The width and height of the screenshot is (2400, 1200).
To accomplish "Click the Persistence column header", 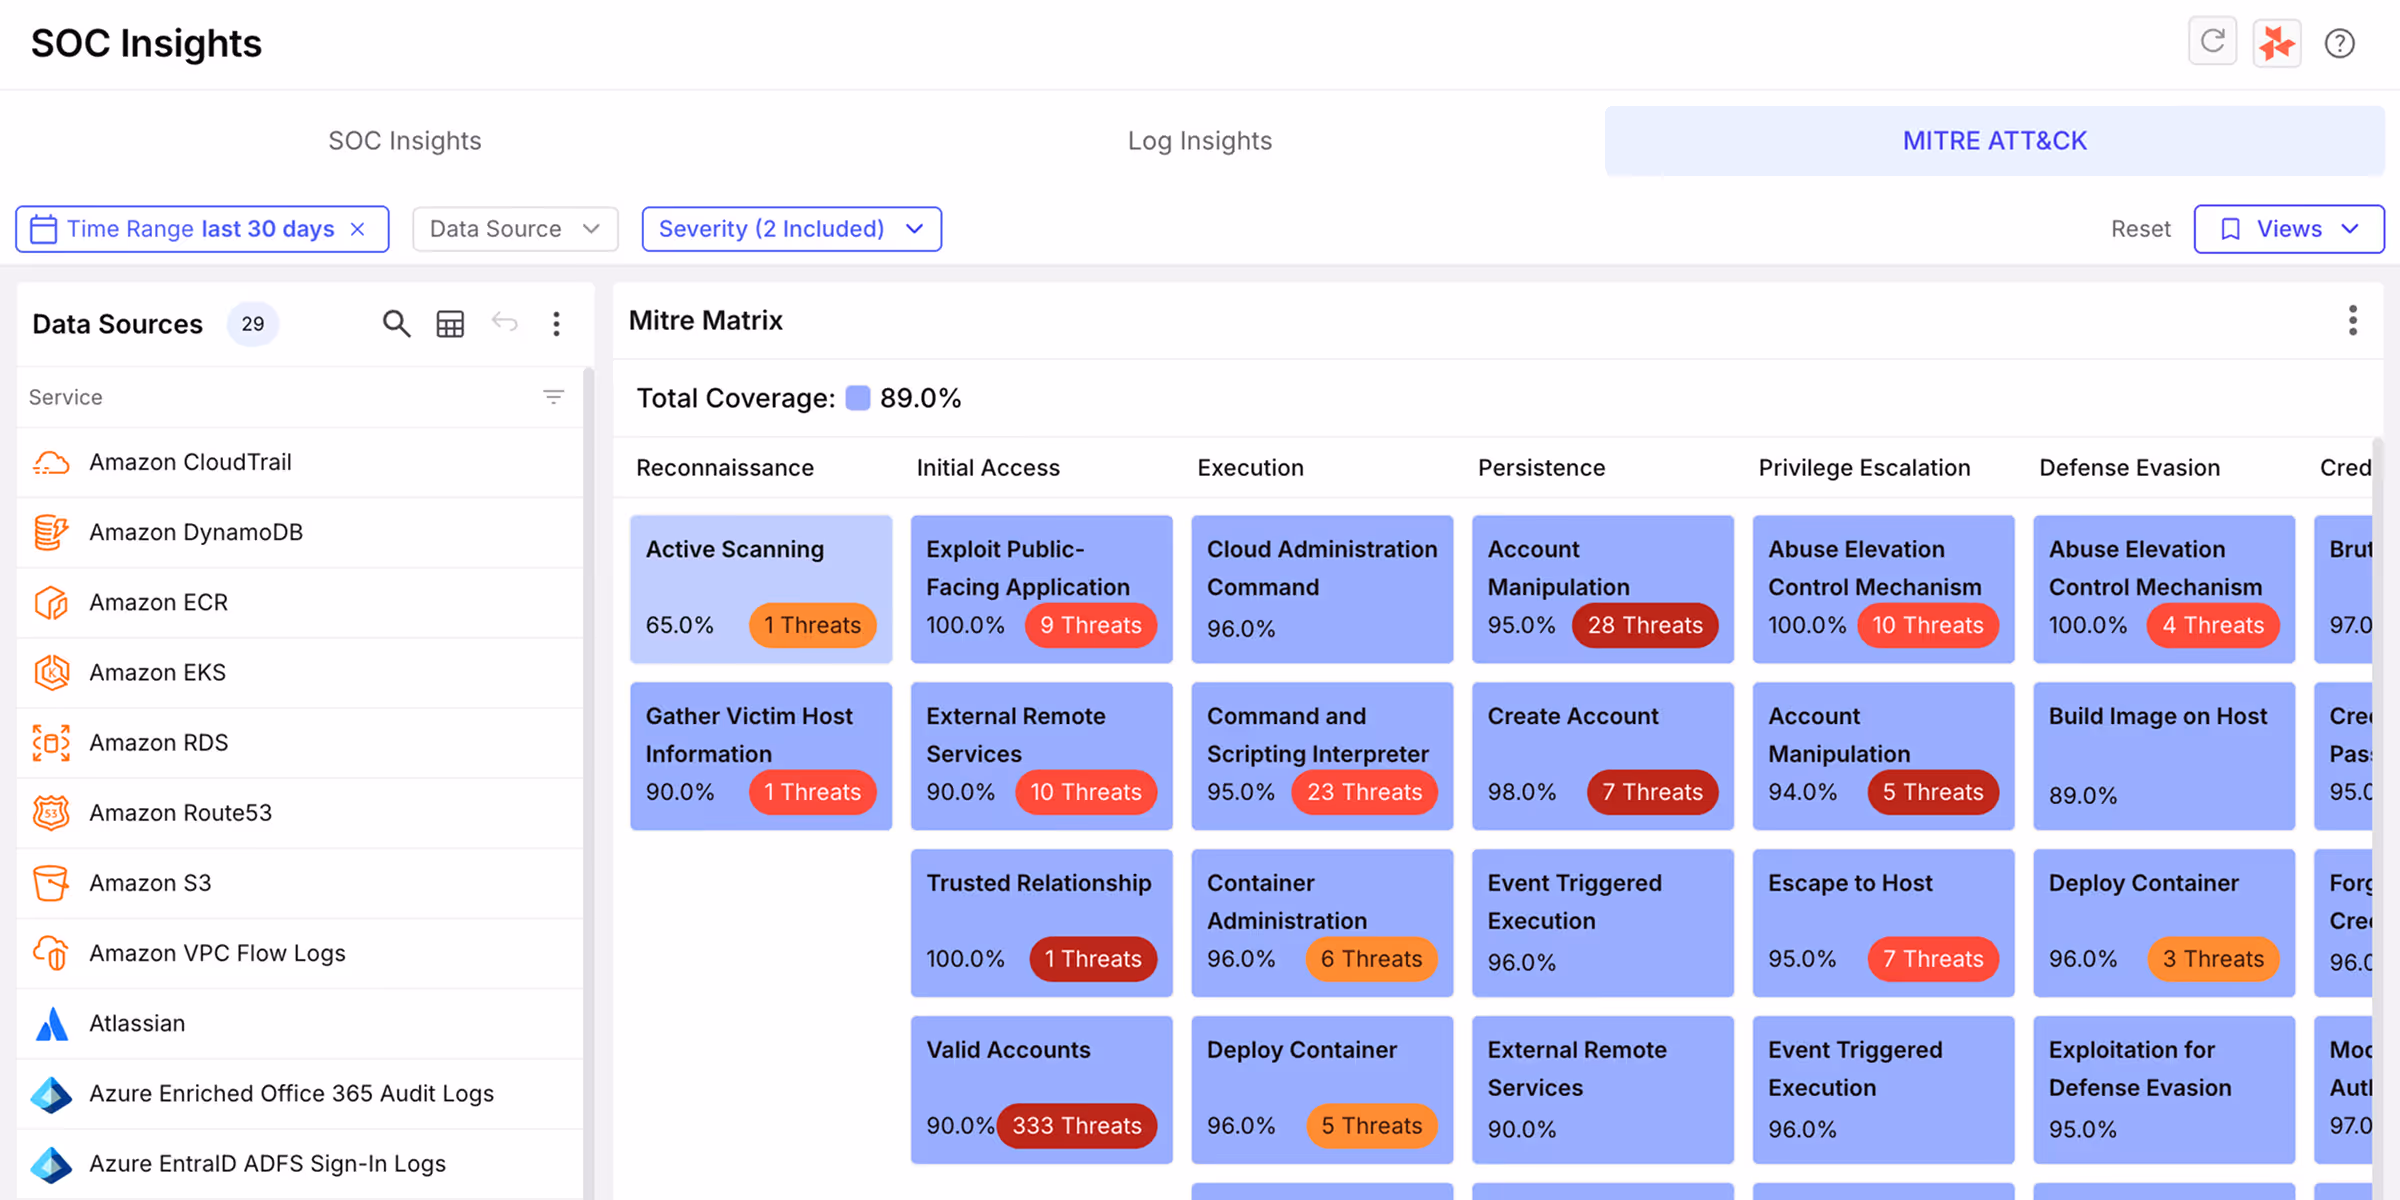I will (1541, 468).
